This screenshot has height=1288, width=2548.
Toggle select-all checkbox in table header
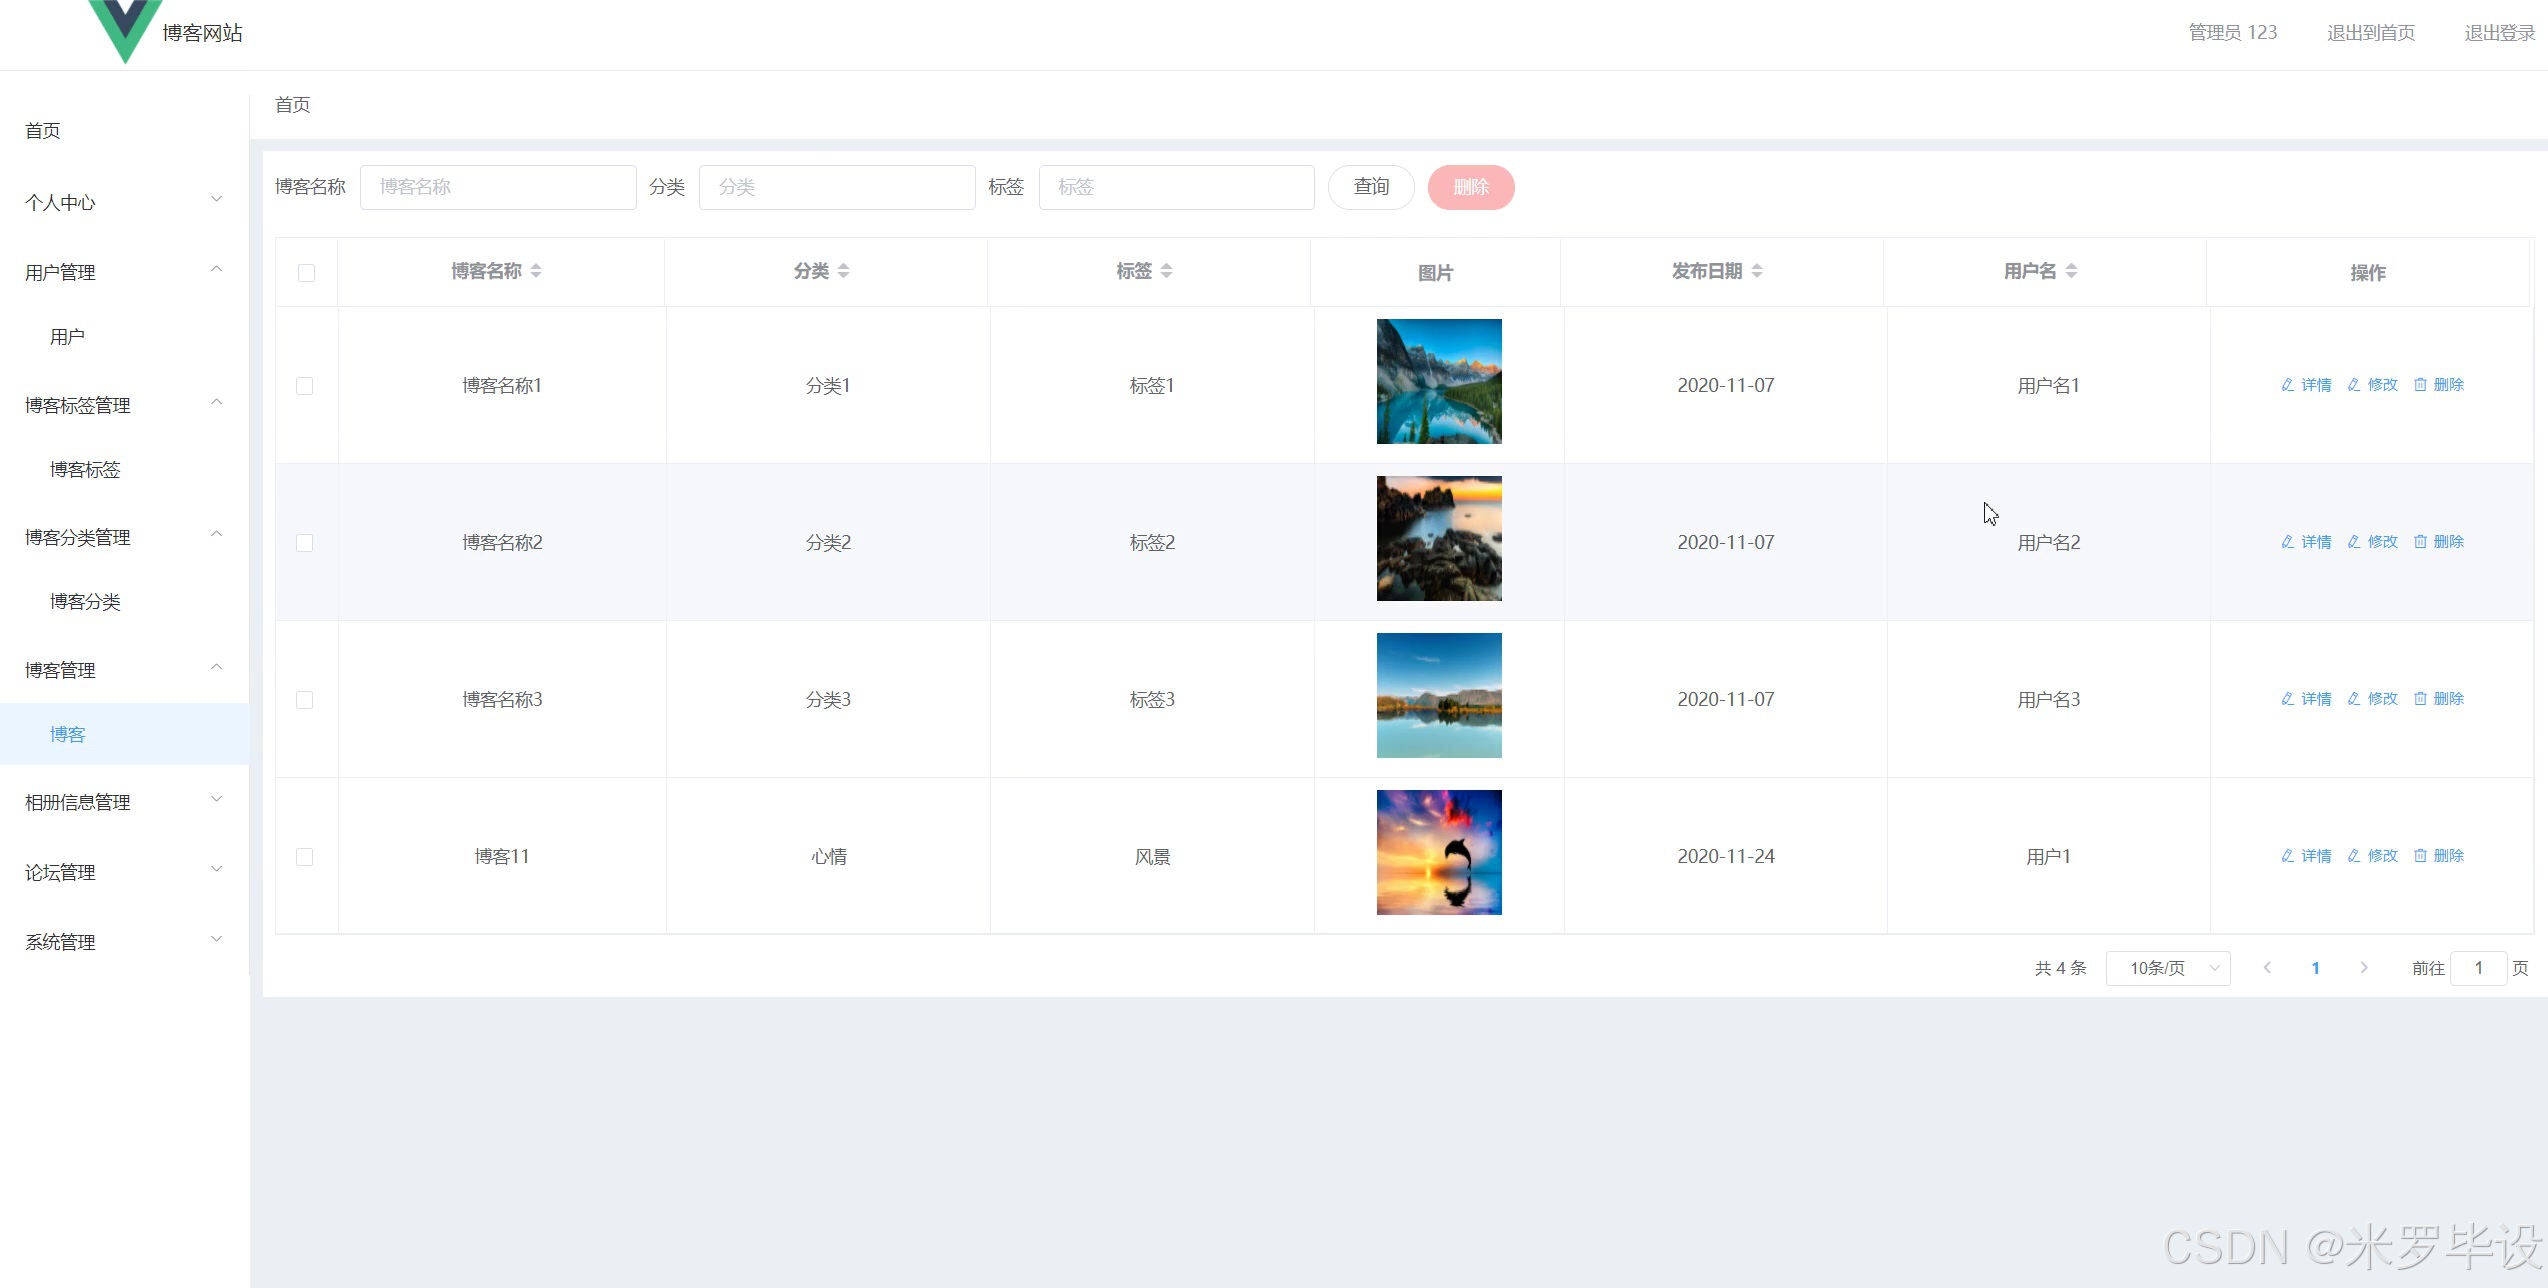click(x=306, y=273)
